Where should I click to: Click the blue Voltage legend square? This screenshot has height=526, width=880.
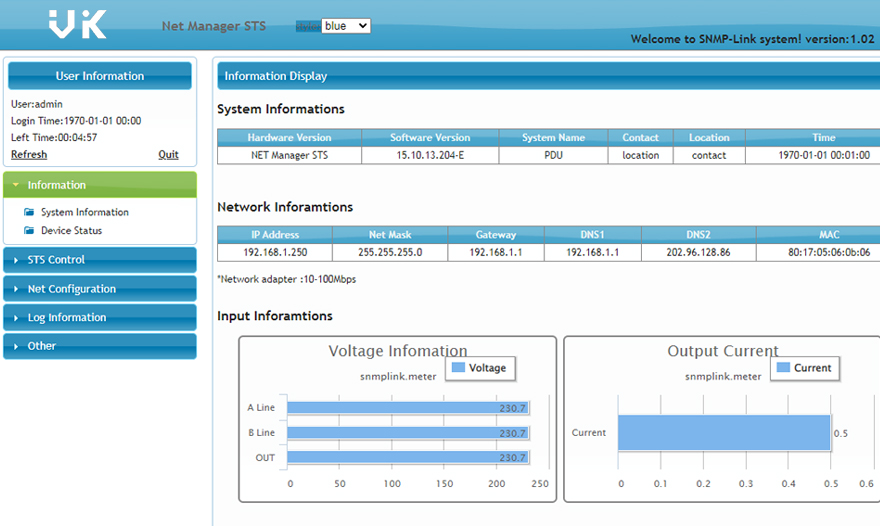[x=458, y=368]
